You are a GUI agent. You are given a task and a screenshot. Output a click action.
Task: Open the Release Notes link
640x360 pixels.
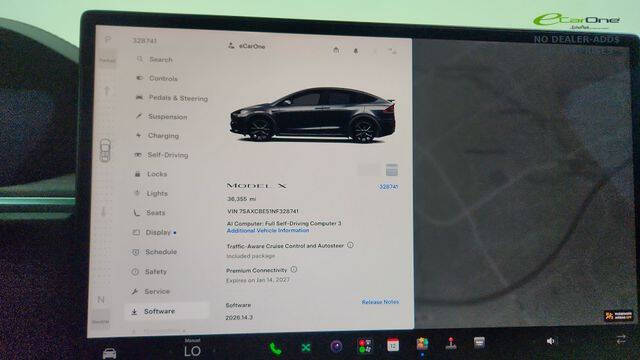[380, 302]
